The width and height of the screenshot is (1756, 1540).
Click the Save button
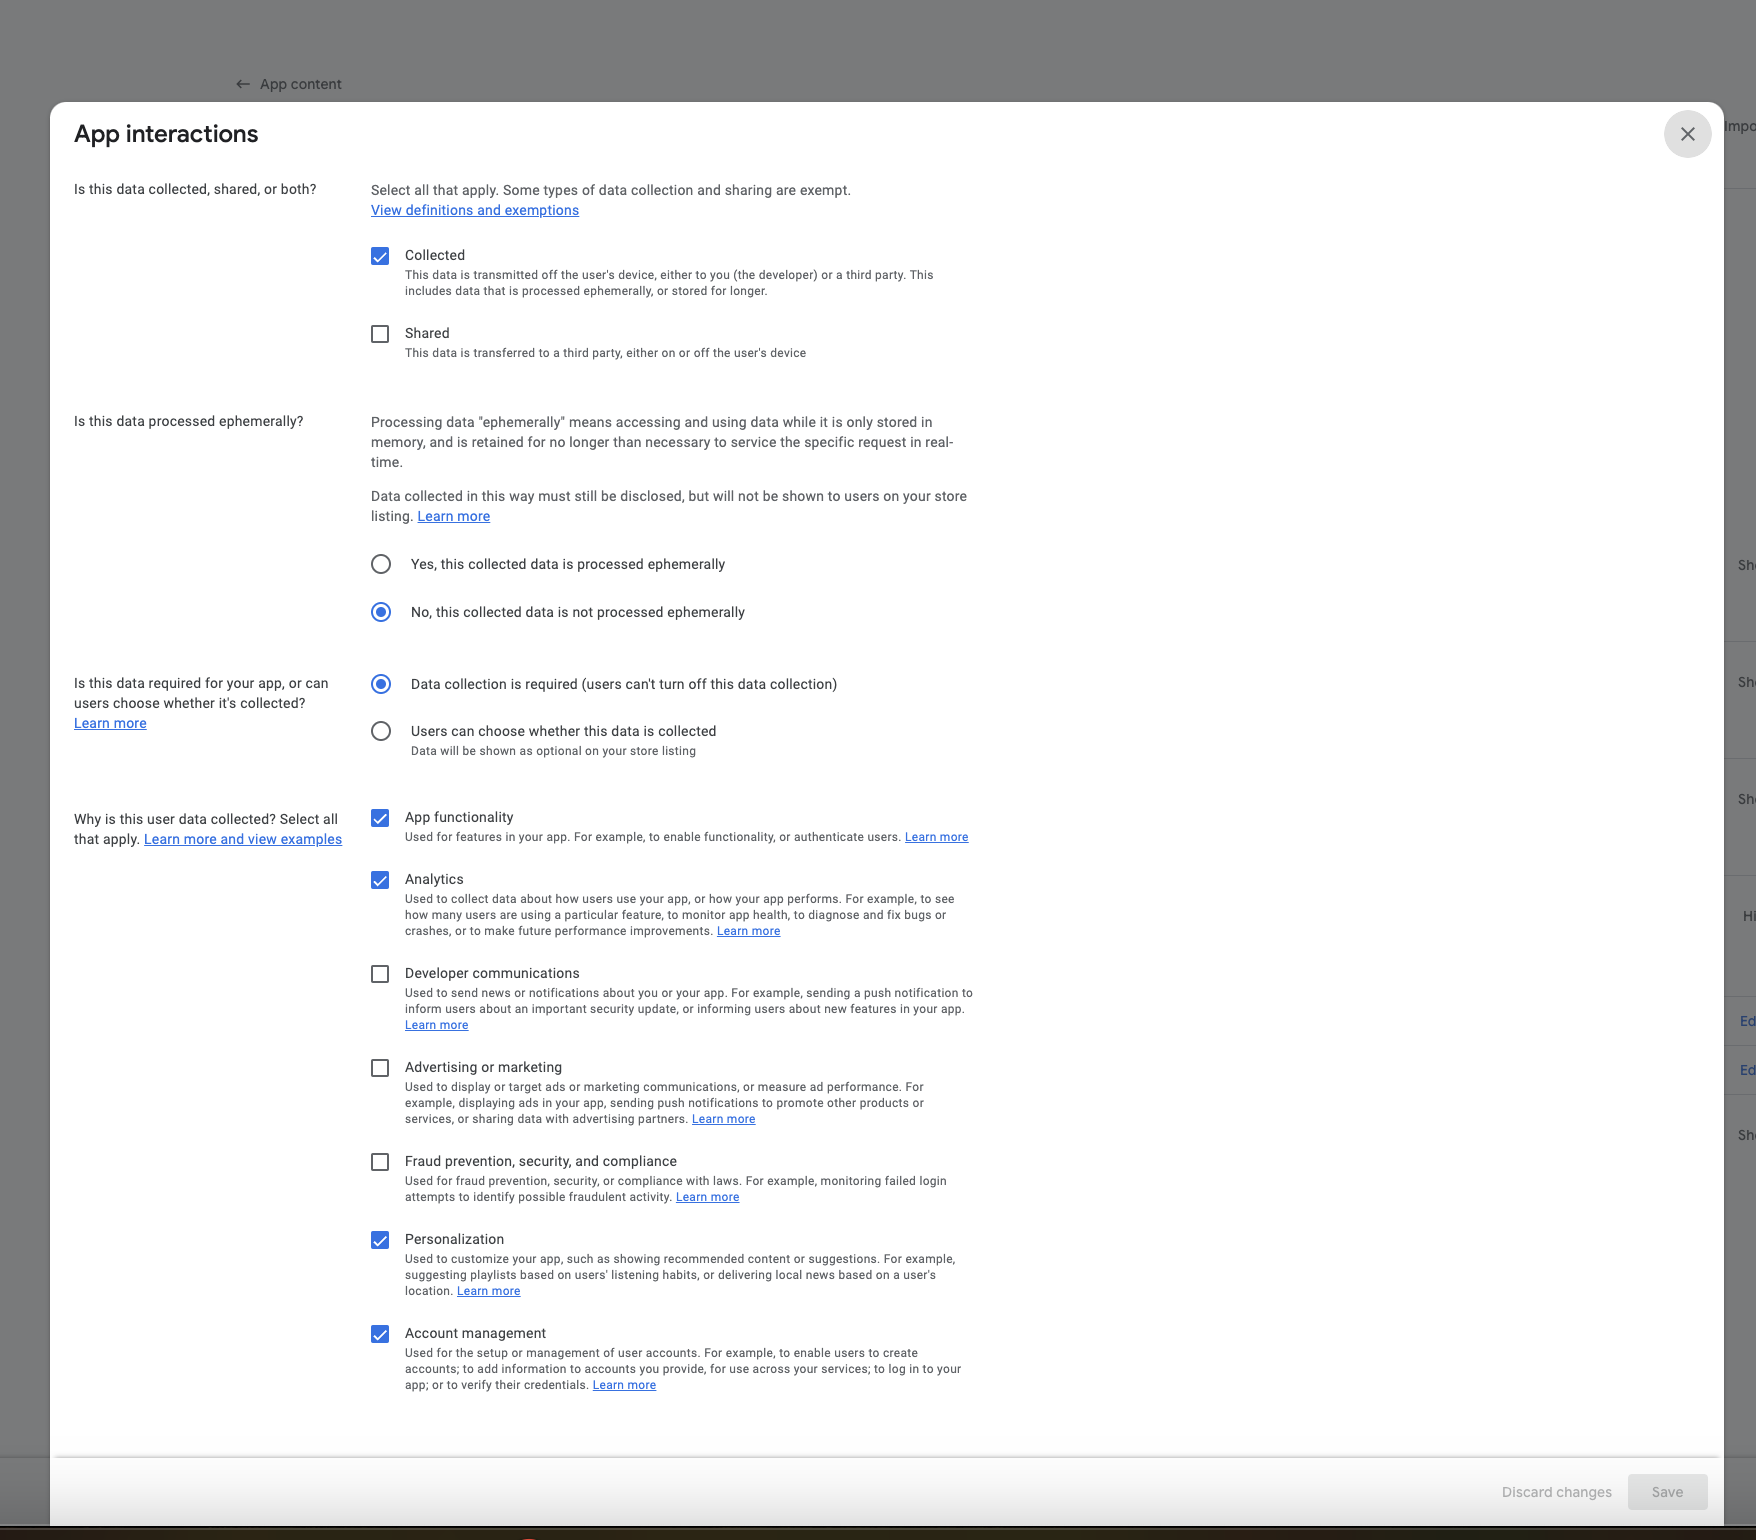pos(1667,1492)
